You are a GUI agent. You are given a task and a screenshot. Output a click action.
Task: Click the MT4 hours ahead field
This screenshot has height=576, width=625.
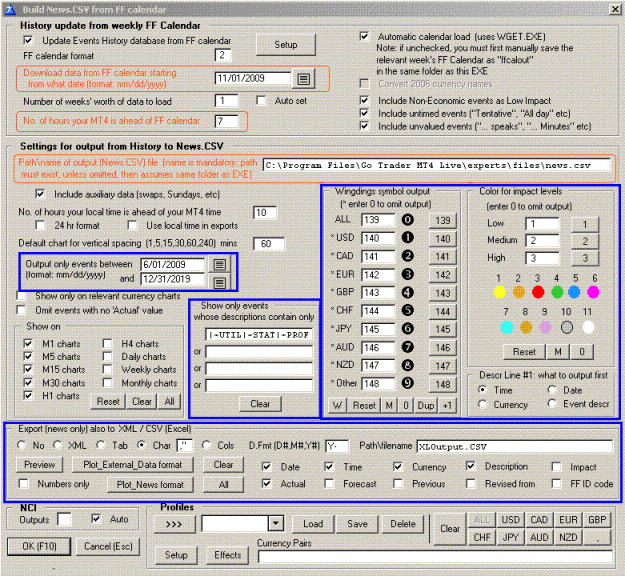(226, 121)
